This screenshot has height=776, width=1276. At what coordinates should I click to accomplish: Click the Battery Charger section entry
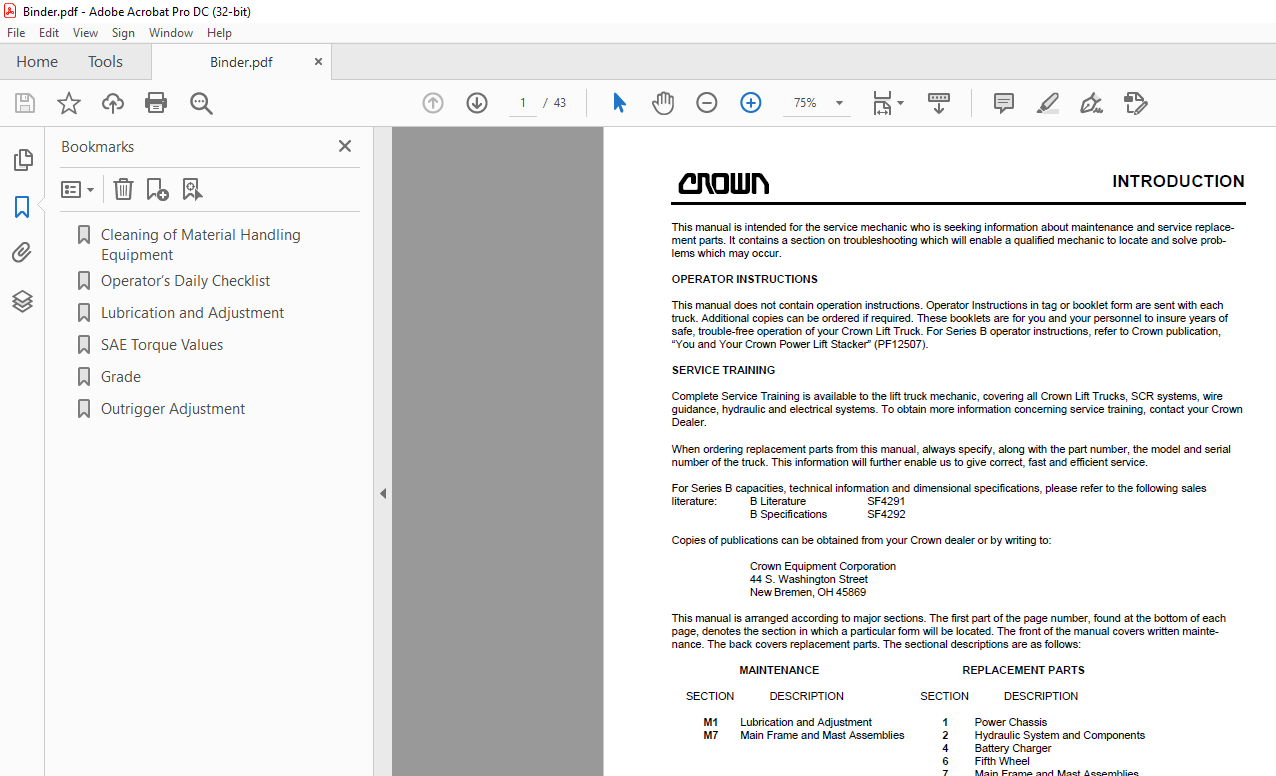(x=1013, y=748)
